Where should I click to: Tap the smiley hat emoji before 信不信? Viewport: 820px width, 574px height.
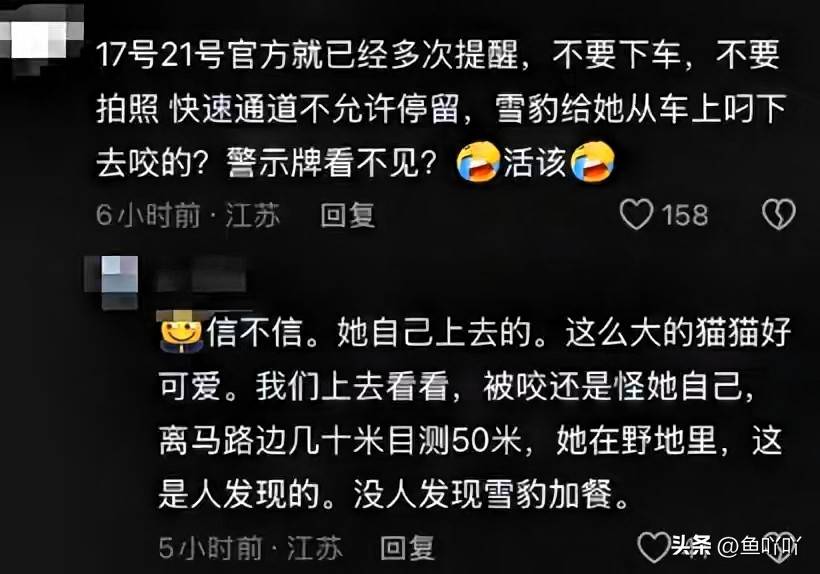point(181,331)
